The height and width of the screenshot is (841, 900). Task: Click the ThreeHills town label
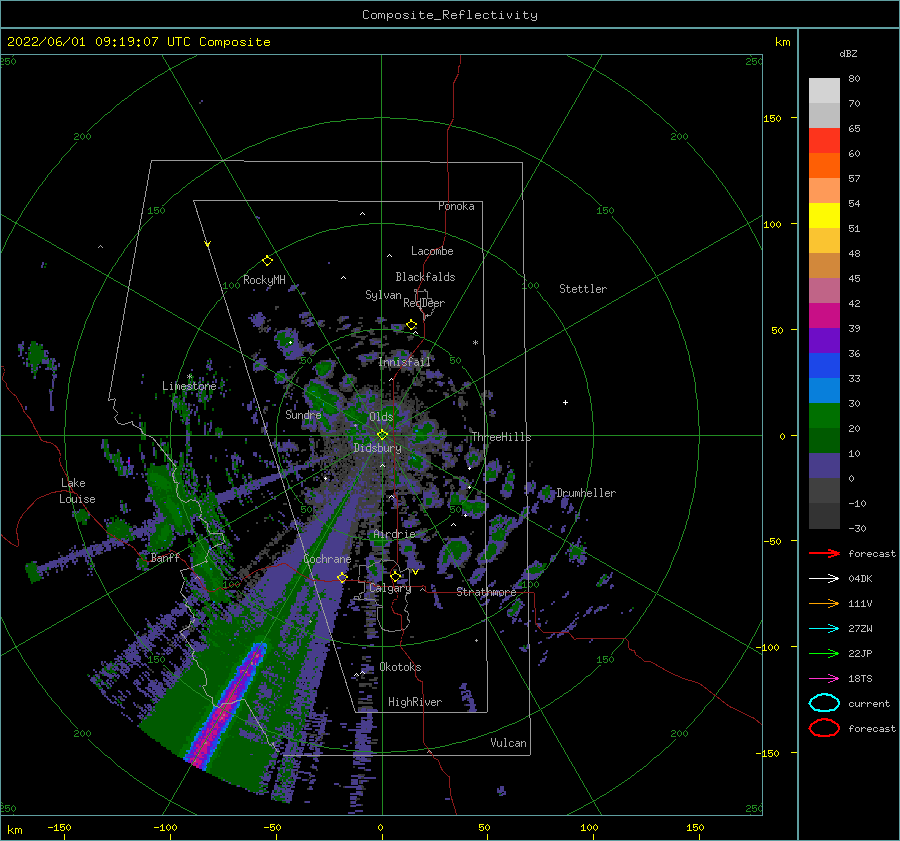coord(501,437)
